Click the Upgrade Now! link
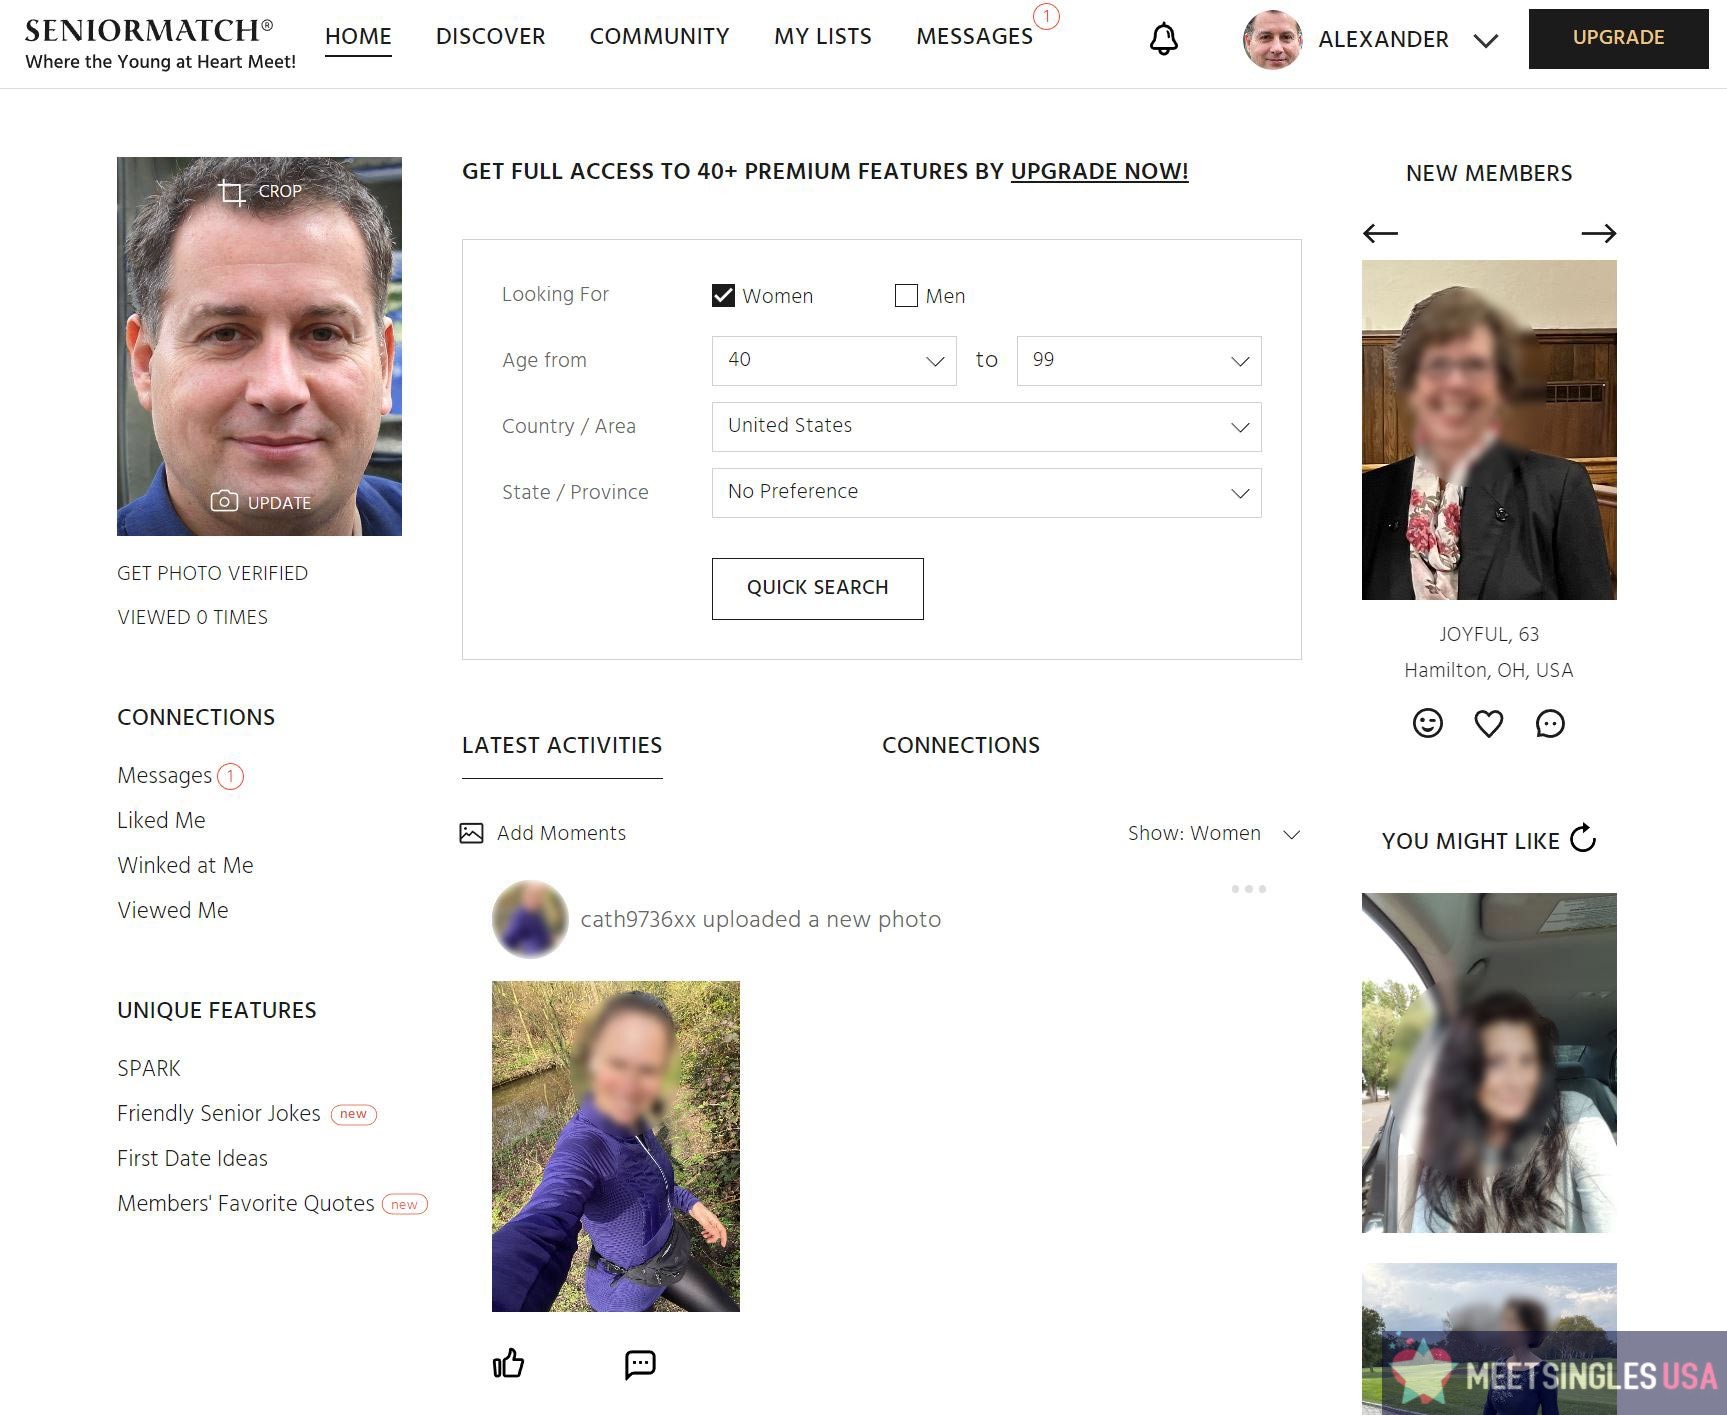Screen dimensions: 1727x1415 pos(1099,171)
